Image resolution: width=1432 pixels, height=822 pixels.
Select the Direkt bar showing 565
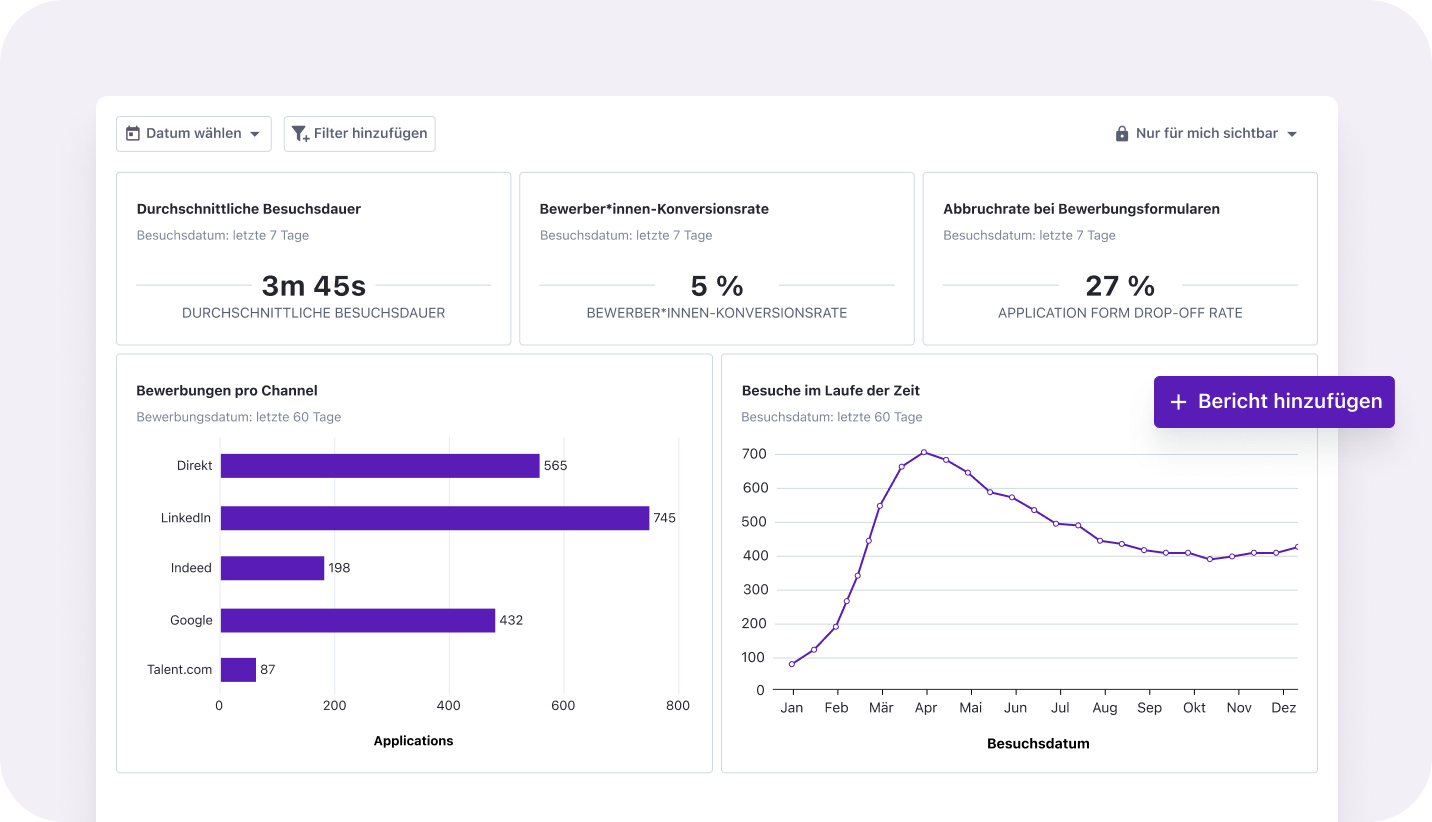379,466
